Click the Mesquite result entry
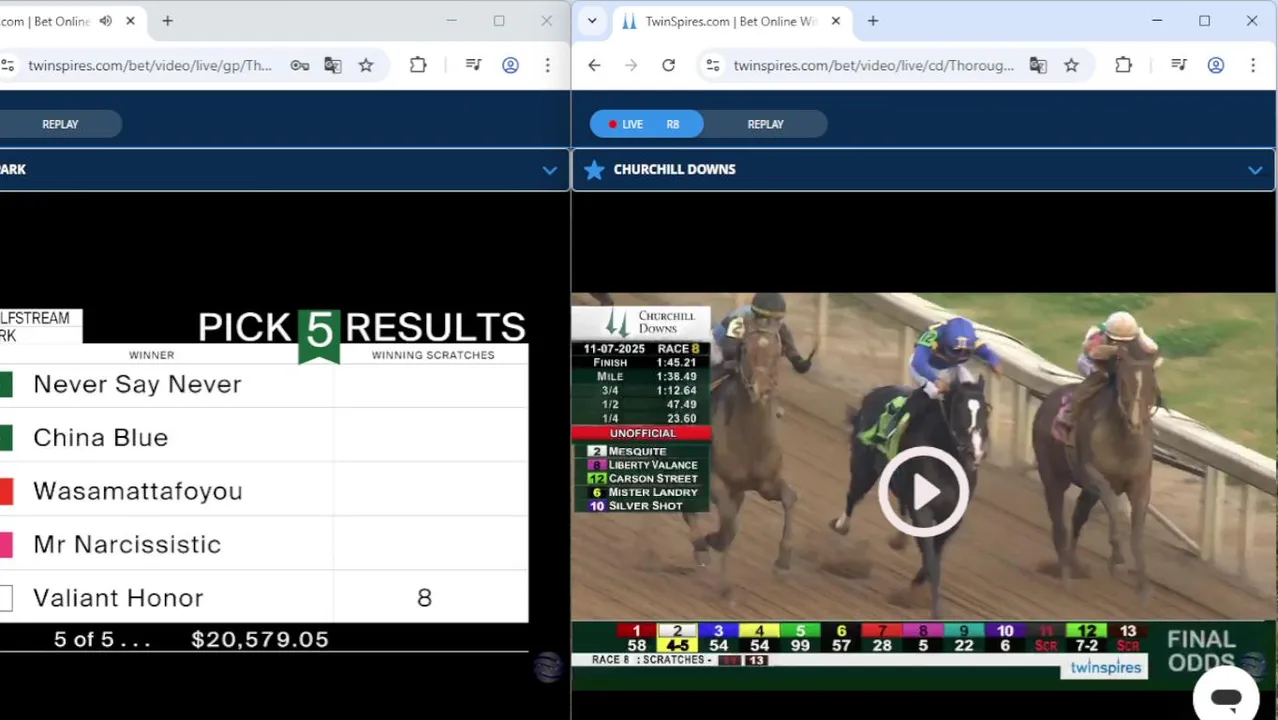Viewport: 1278px width, 720px height. click(x=641, y=451)
